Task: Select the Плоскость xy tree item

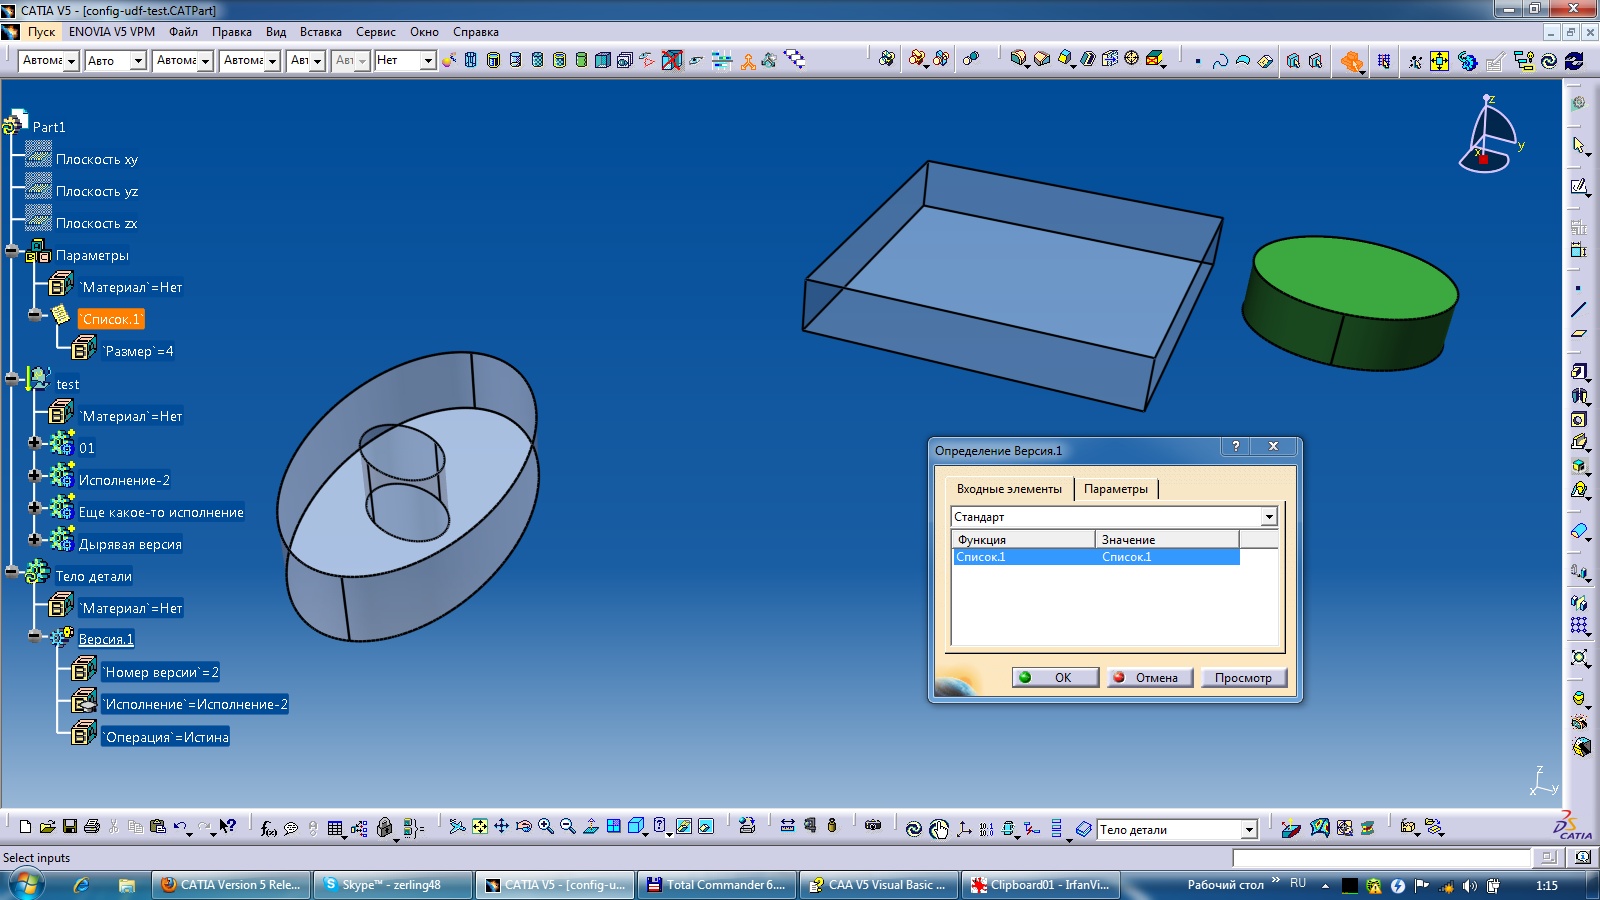Action: pos(97,159)
